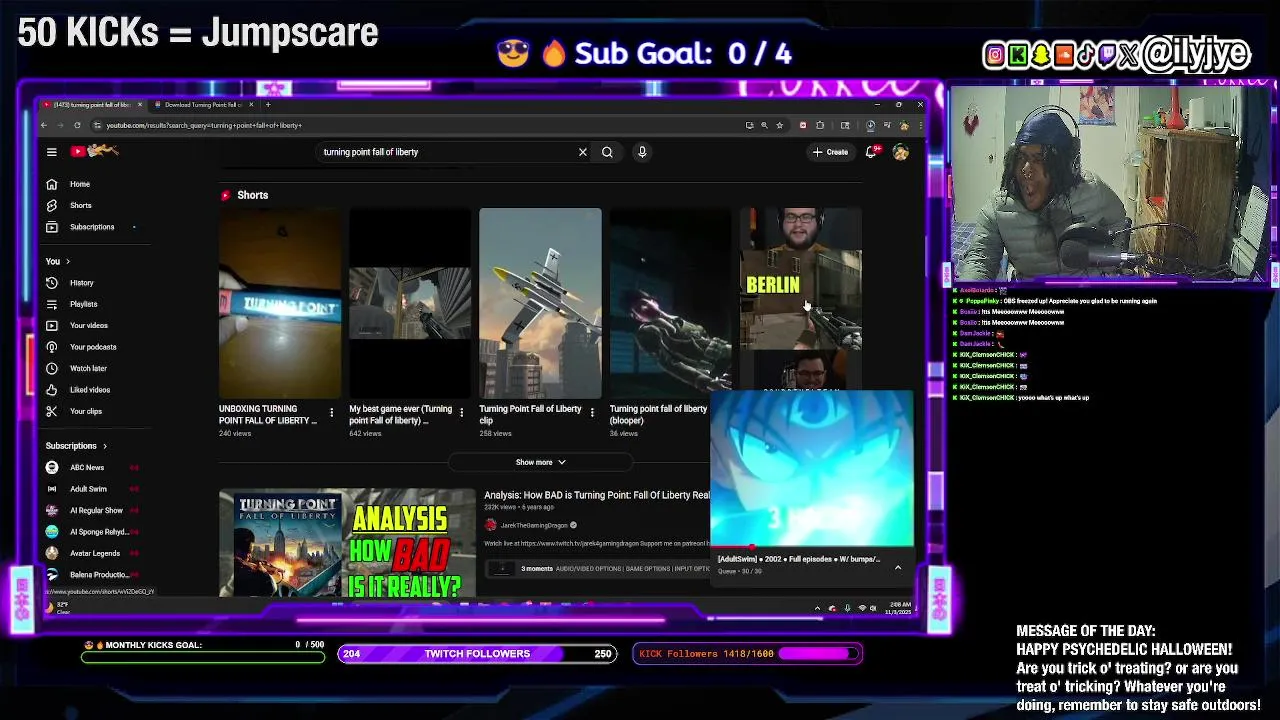
Task: Click the magnifier search button
Action: [x=607, y=152]
